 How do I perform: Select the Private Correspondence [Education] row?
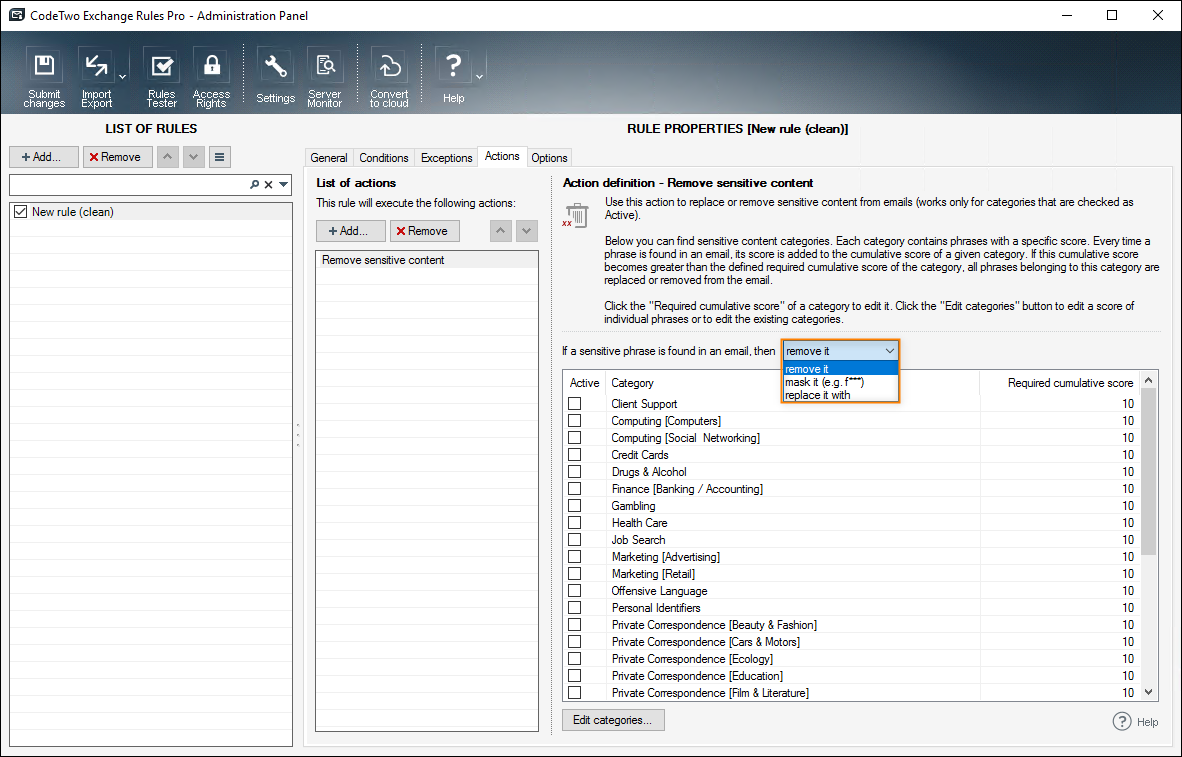click(851, 676)
